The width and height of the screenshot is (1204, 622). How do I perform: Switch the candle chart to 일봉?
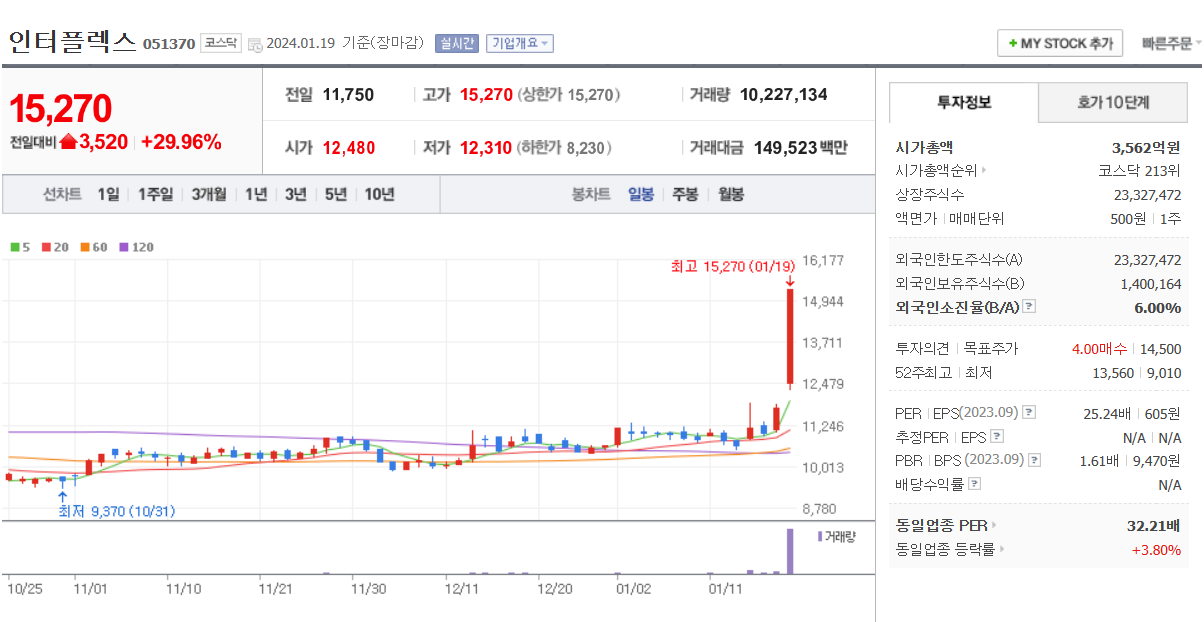pos(641,195)
